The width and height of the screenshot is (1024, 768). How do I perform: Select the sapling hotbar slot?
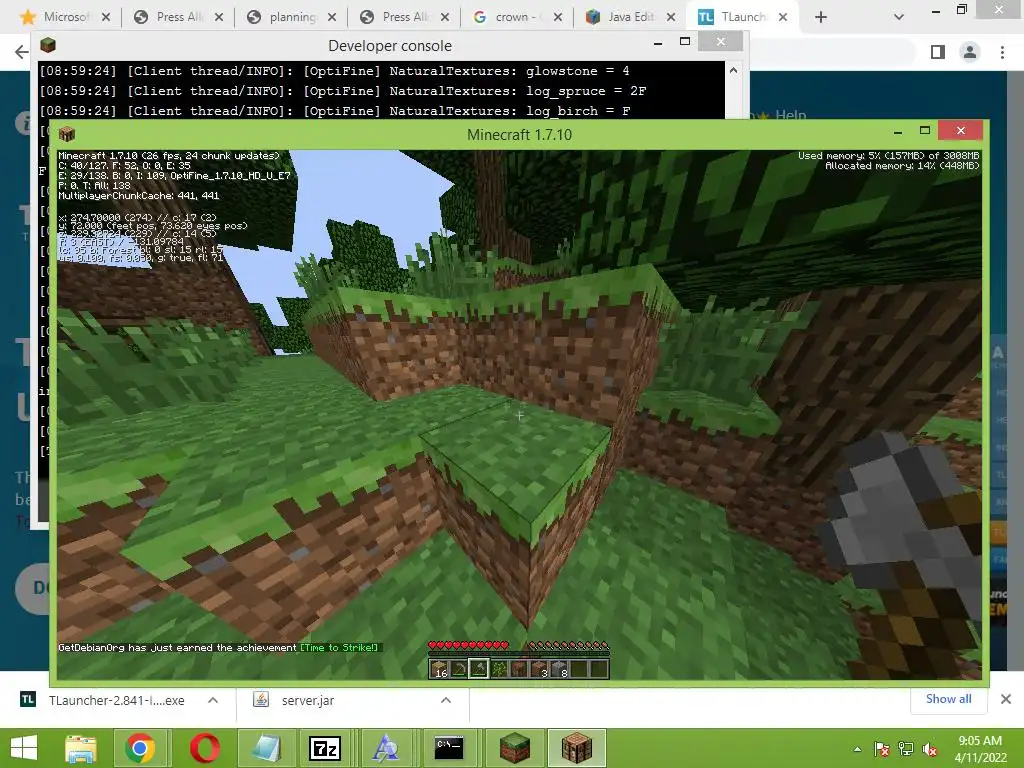[x=499, y=669]
